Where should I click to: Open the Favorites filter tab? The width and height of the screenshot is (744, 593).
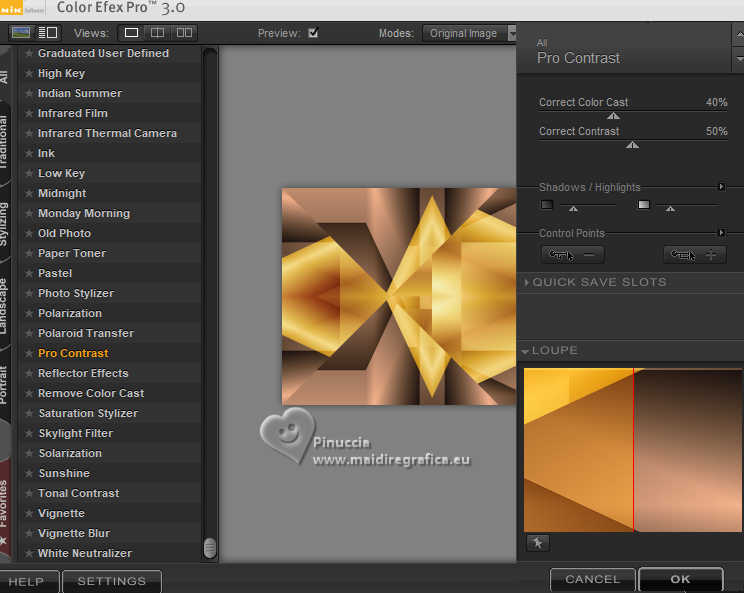(x=5, y=505)
